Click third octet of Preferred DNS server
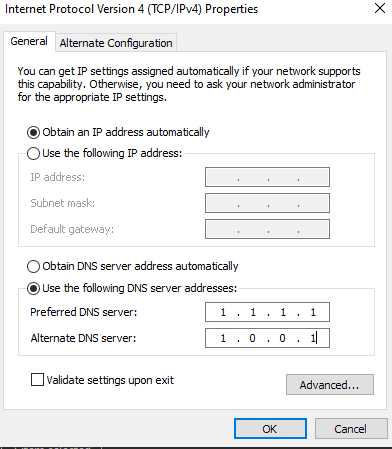This screenshot has height=449, width=392. pyautogui.click(x=283, y=312)
